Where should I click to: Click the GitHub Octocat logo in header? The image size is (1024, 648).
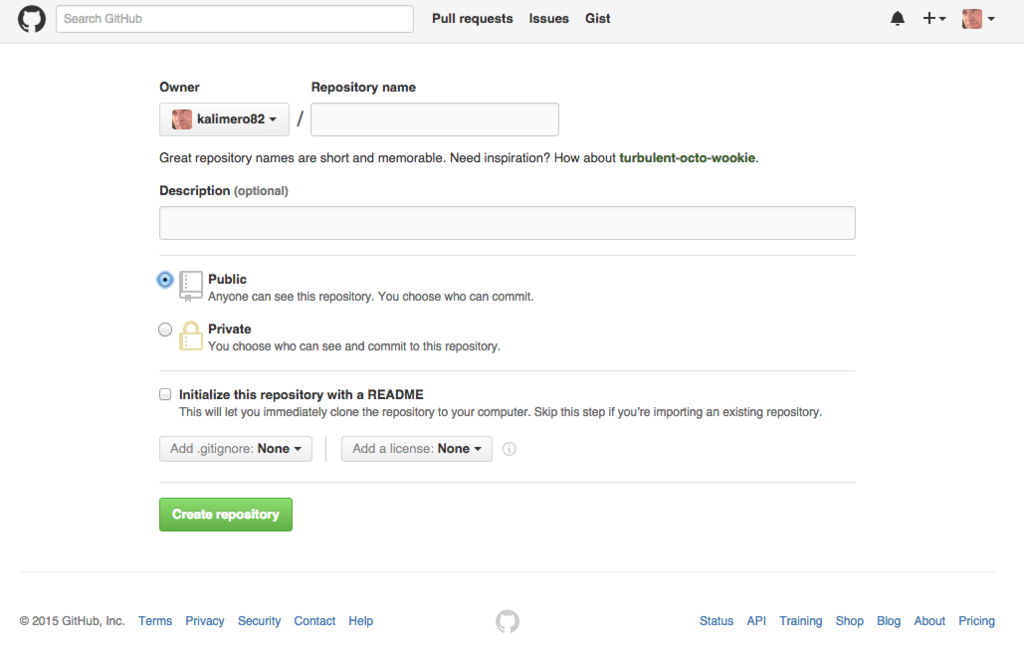pyautogui.click(x=31, y=19)
